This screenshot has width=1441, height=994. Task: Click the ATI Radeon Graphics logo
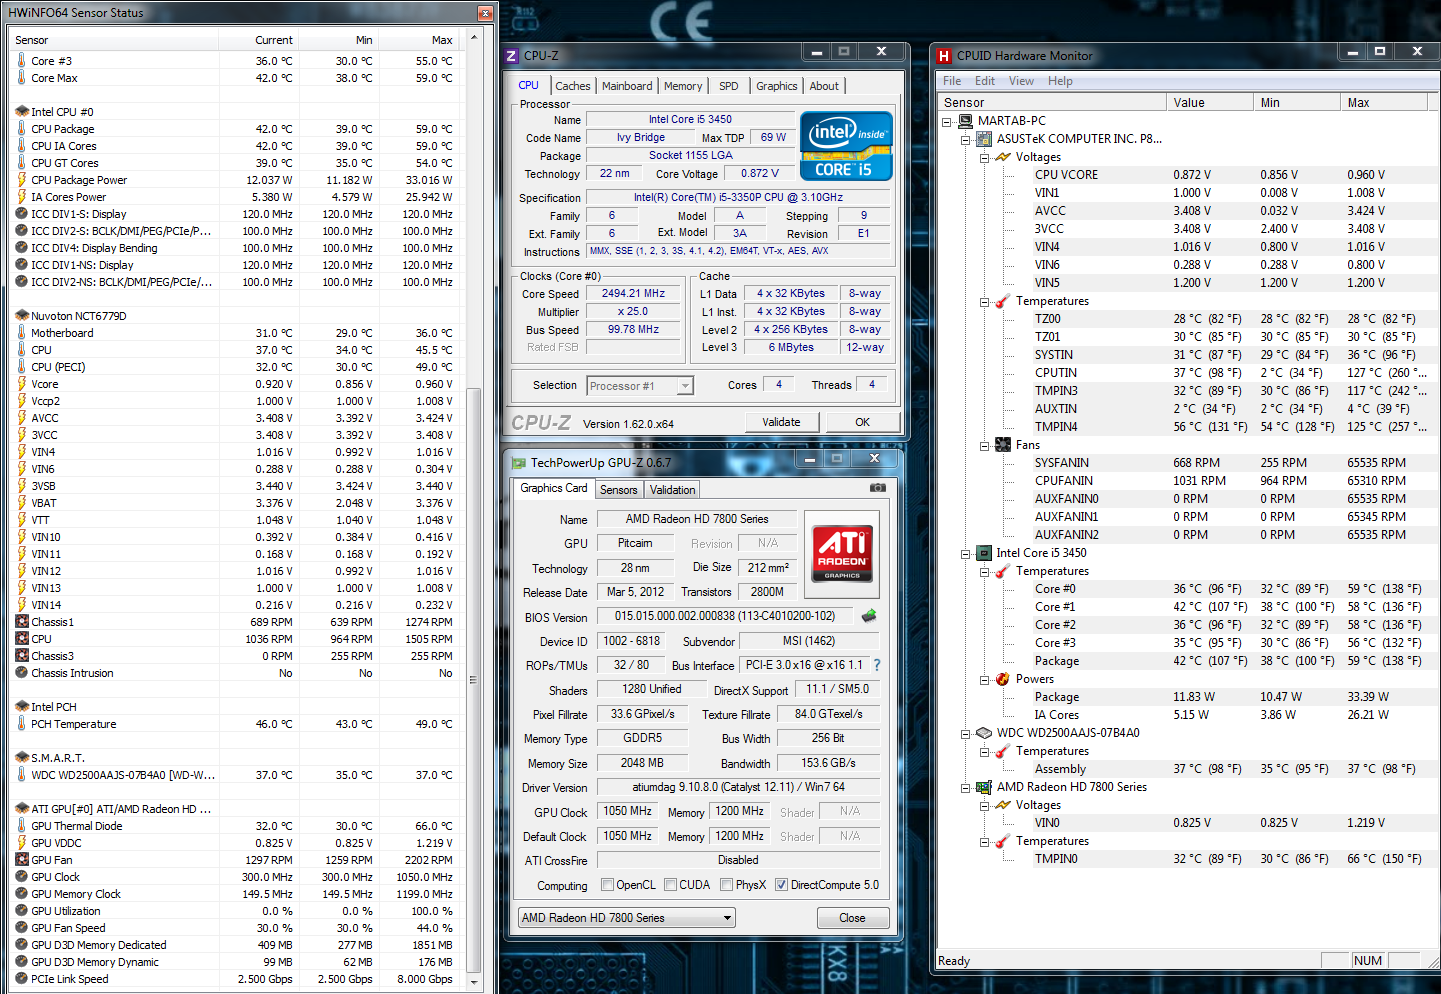coord(842,553)
